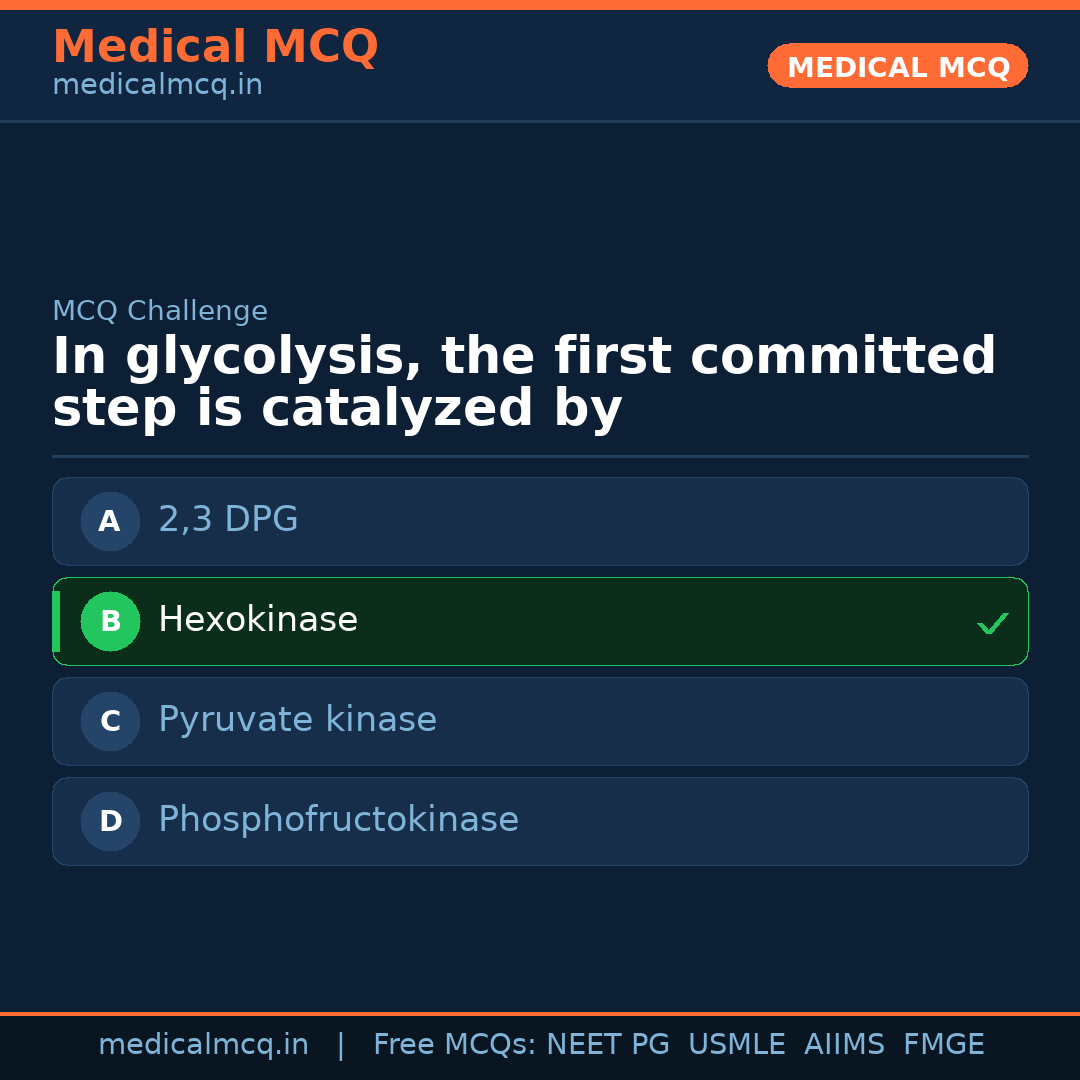1080x1080 pixels.
Task: Click "Free MCQs:" text in the footer
Action: pyautogui.click(x=455, y=1045)
